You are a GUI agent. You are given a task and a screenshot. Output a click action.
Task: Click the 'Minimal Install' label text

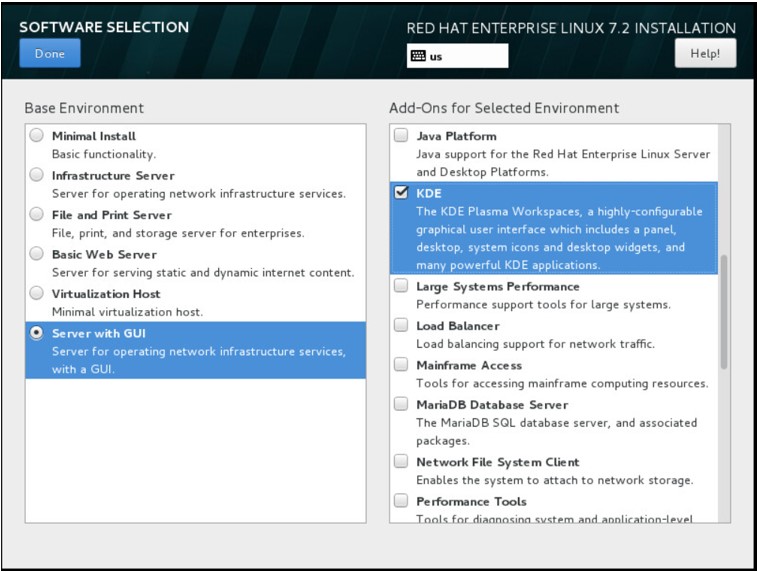(x=94, y=136)
